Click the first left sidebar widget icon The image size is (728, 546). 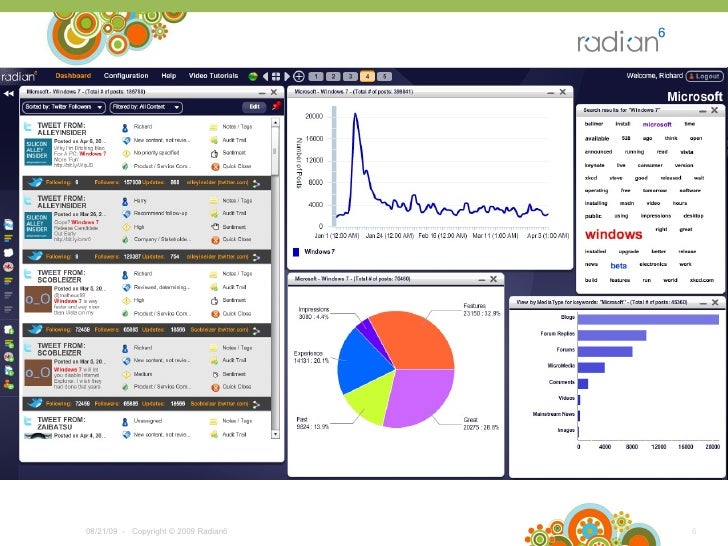coord(9,225)
